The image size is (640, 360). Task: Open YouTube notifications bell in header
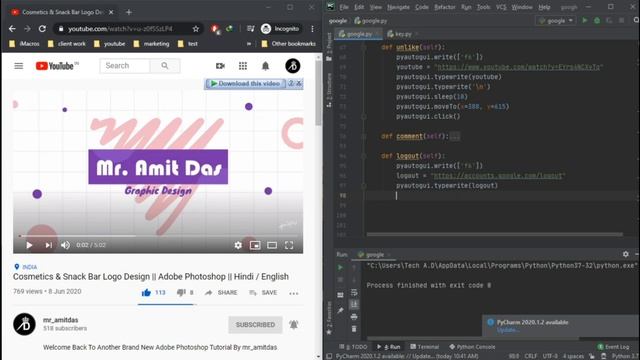[x=265, y=66]
